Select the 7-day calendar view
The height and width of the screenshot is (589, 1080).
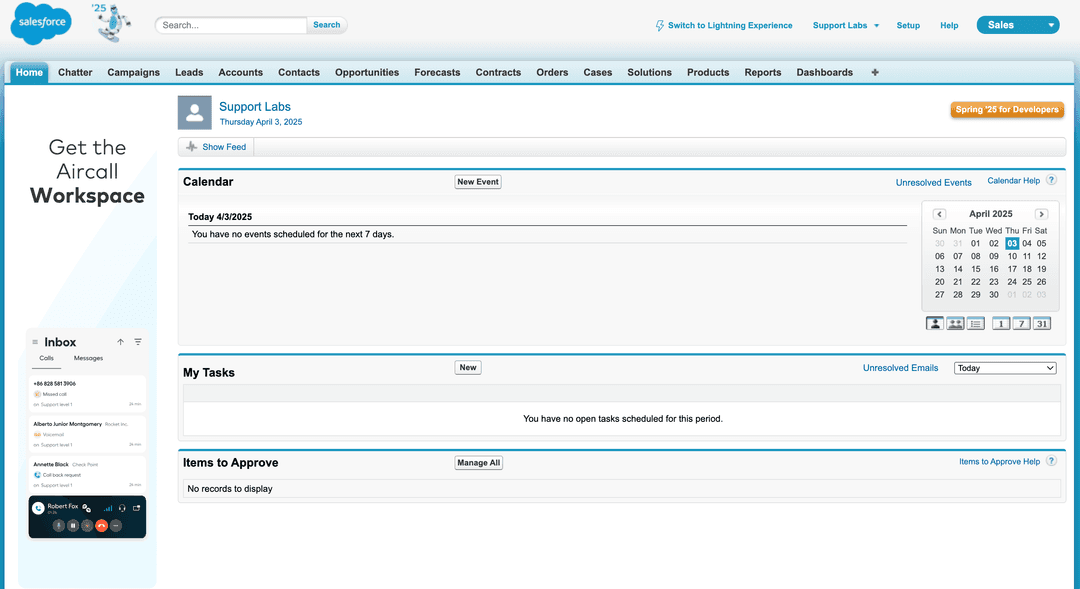tap(1021, 322)
